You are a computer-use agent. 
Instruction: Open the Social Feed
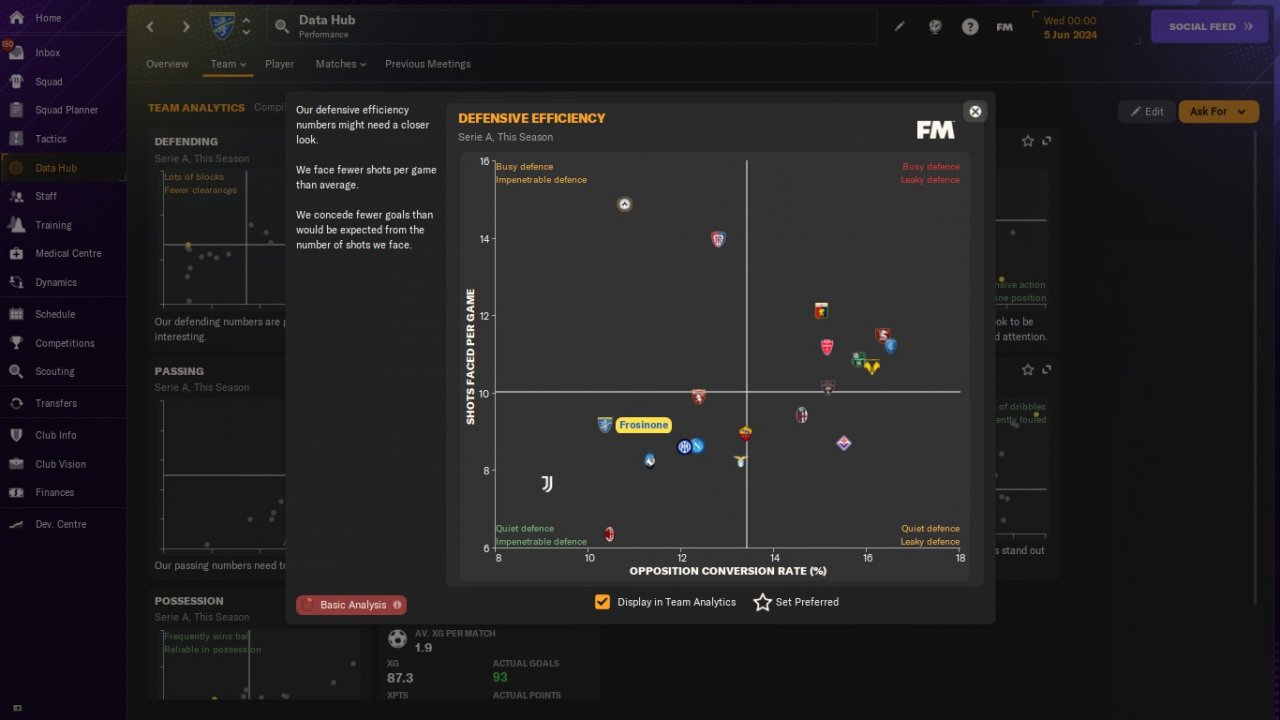[1210, 27]
